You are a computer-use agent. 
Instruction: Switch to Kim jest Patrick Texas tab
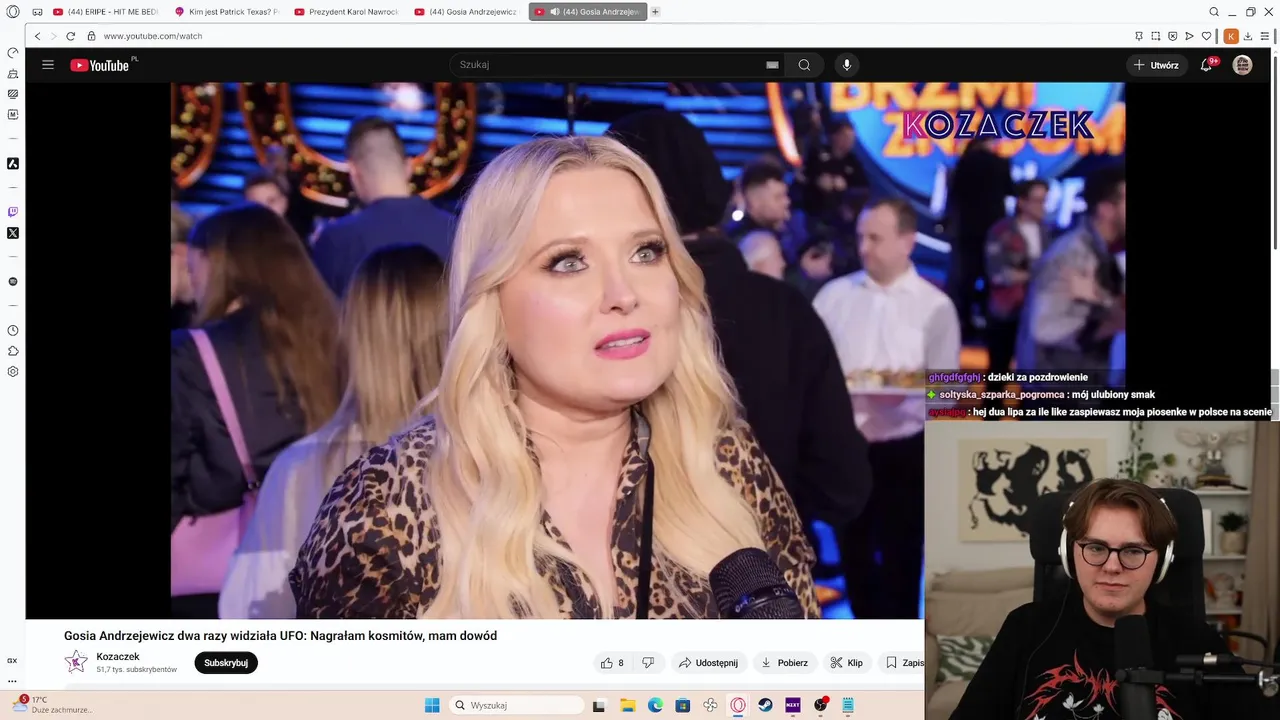click(226, 12)
